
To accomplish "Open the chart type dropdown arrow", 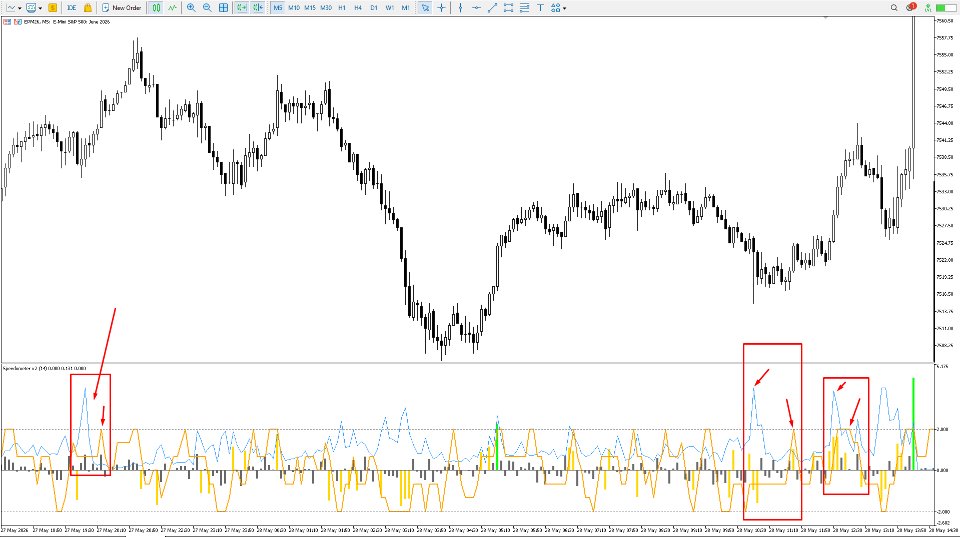I will coord(20,8).
